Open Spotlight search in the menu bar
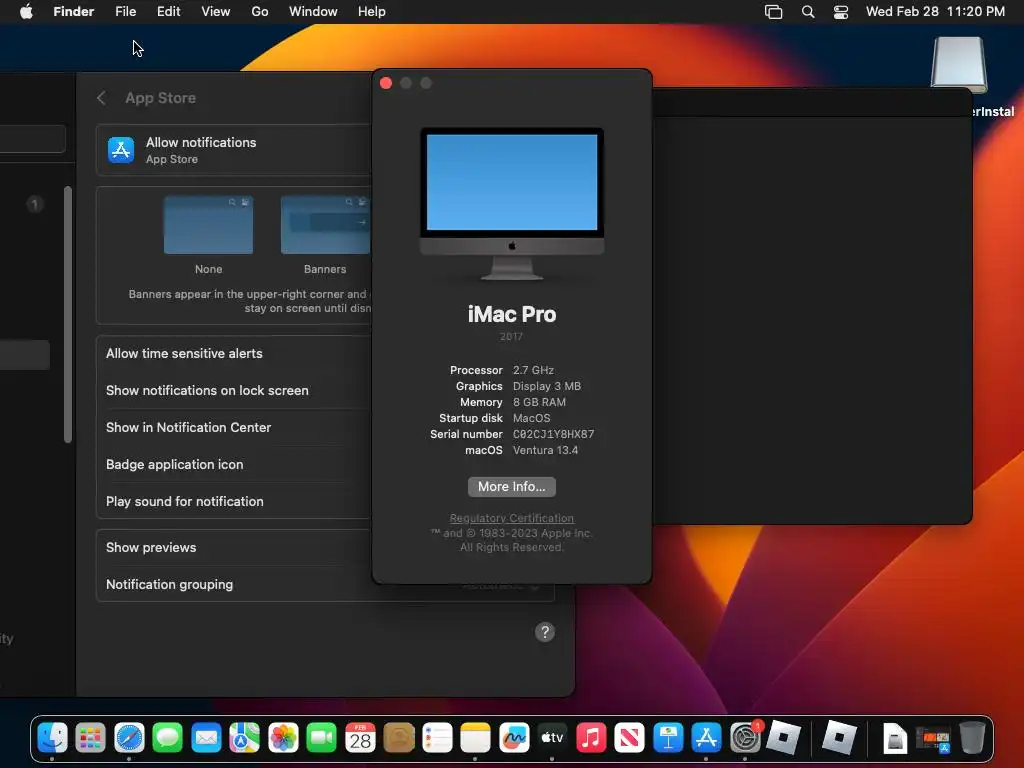 coord(808,12)
